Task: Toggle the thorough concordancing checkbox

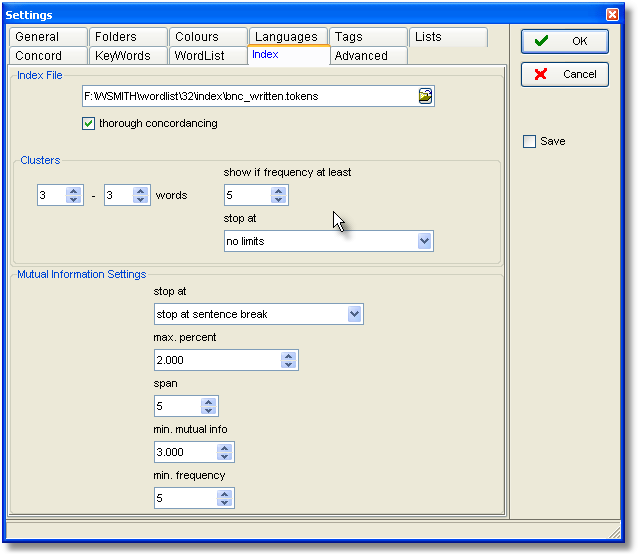Action: 88,123
